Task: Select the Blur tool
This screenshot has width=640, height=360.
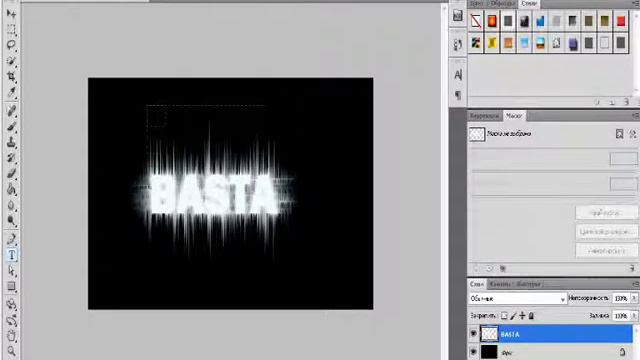Action: (x=11, y=205)
